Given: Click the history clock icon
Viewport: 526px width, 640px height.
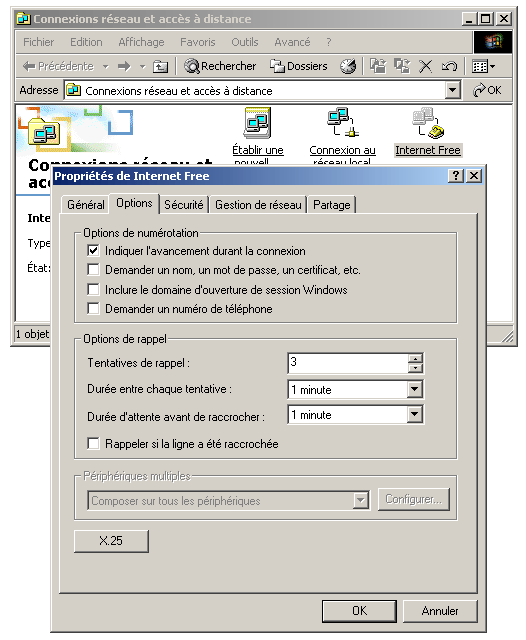Looking at the screenshot, I should [348, 66].
